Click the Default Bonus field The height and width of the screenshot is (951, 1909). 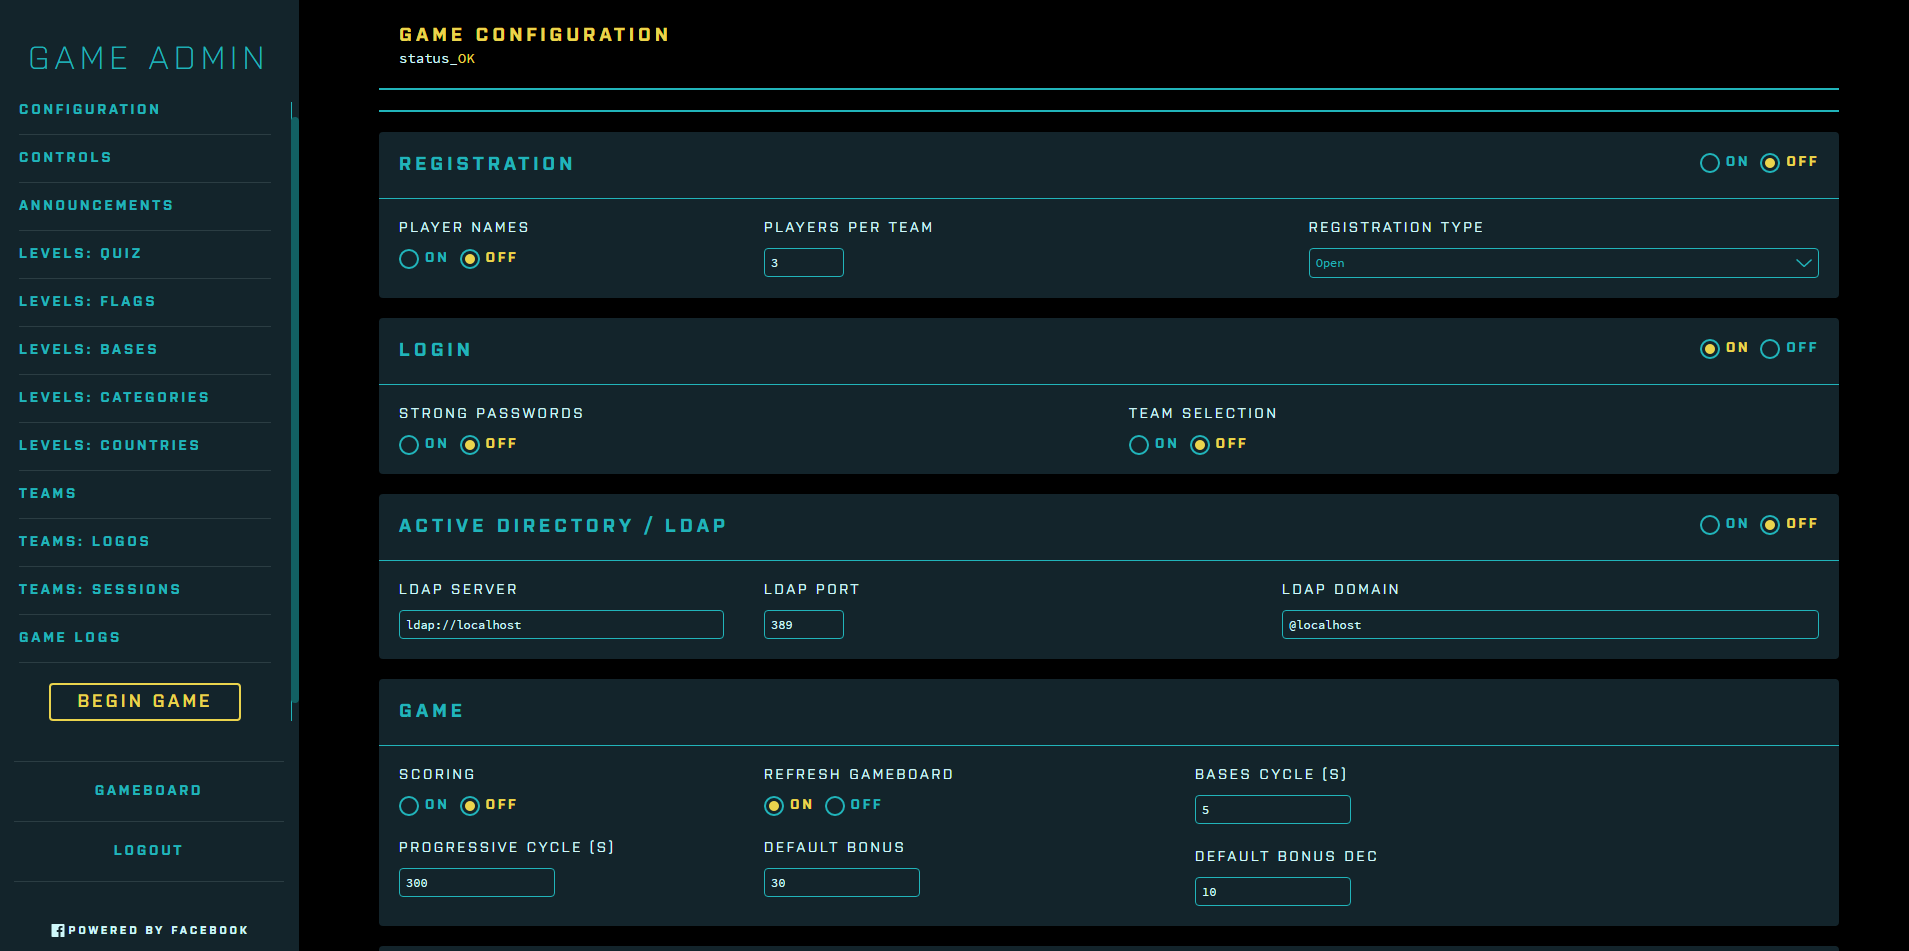(x=842, y=883)
